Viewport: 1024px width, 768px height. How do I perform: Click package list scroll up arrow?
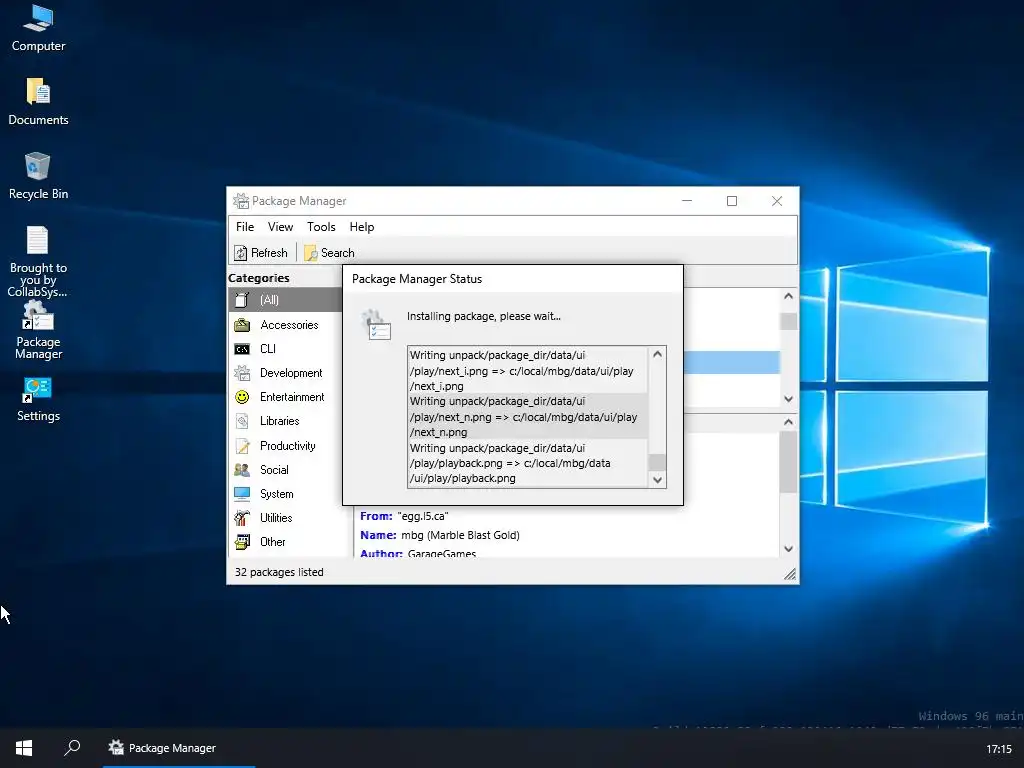point(788,296)
